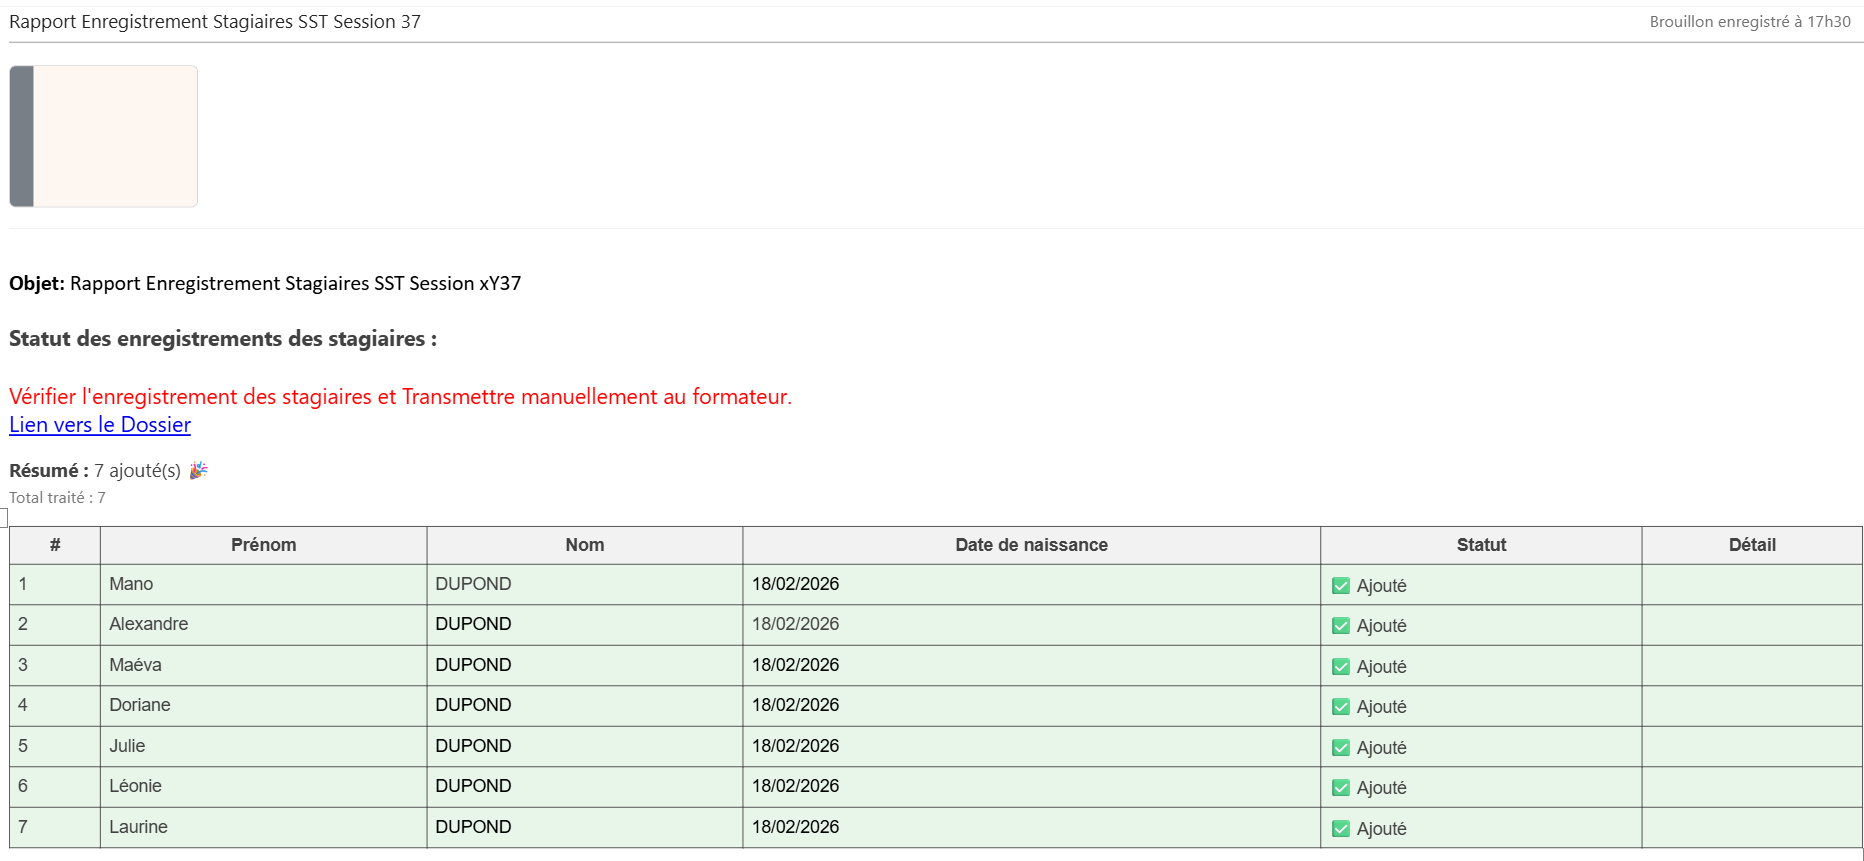Click 'DUPOND' in Mano's row

pos(473,584)
